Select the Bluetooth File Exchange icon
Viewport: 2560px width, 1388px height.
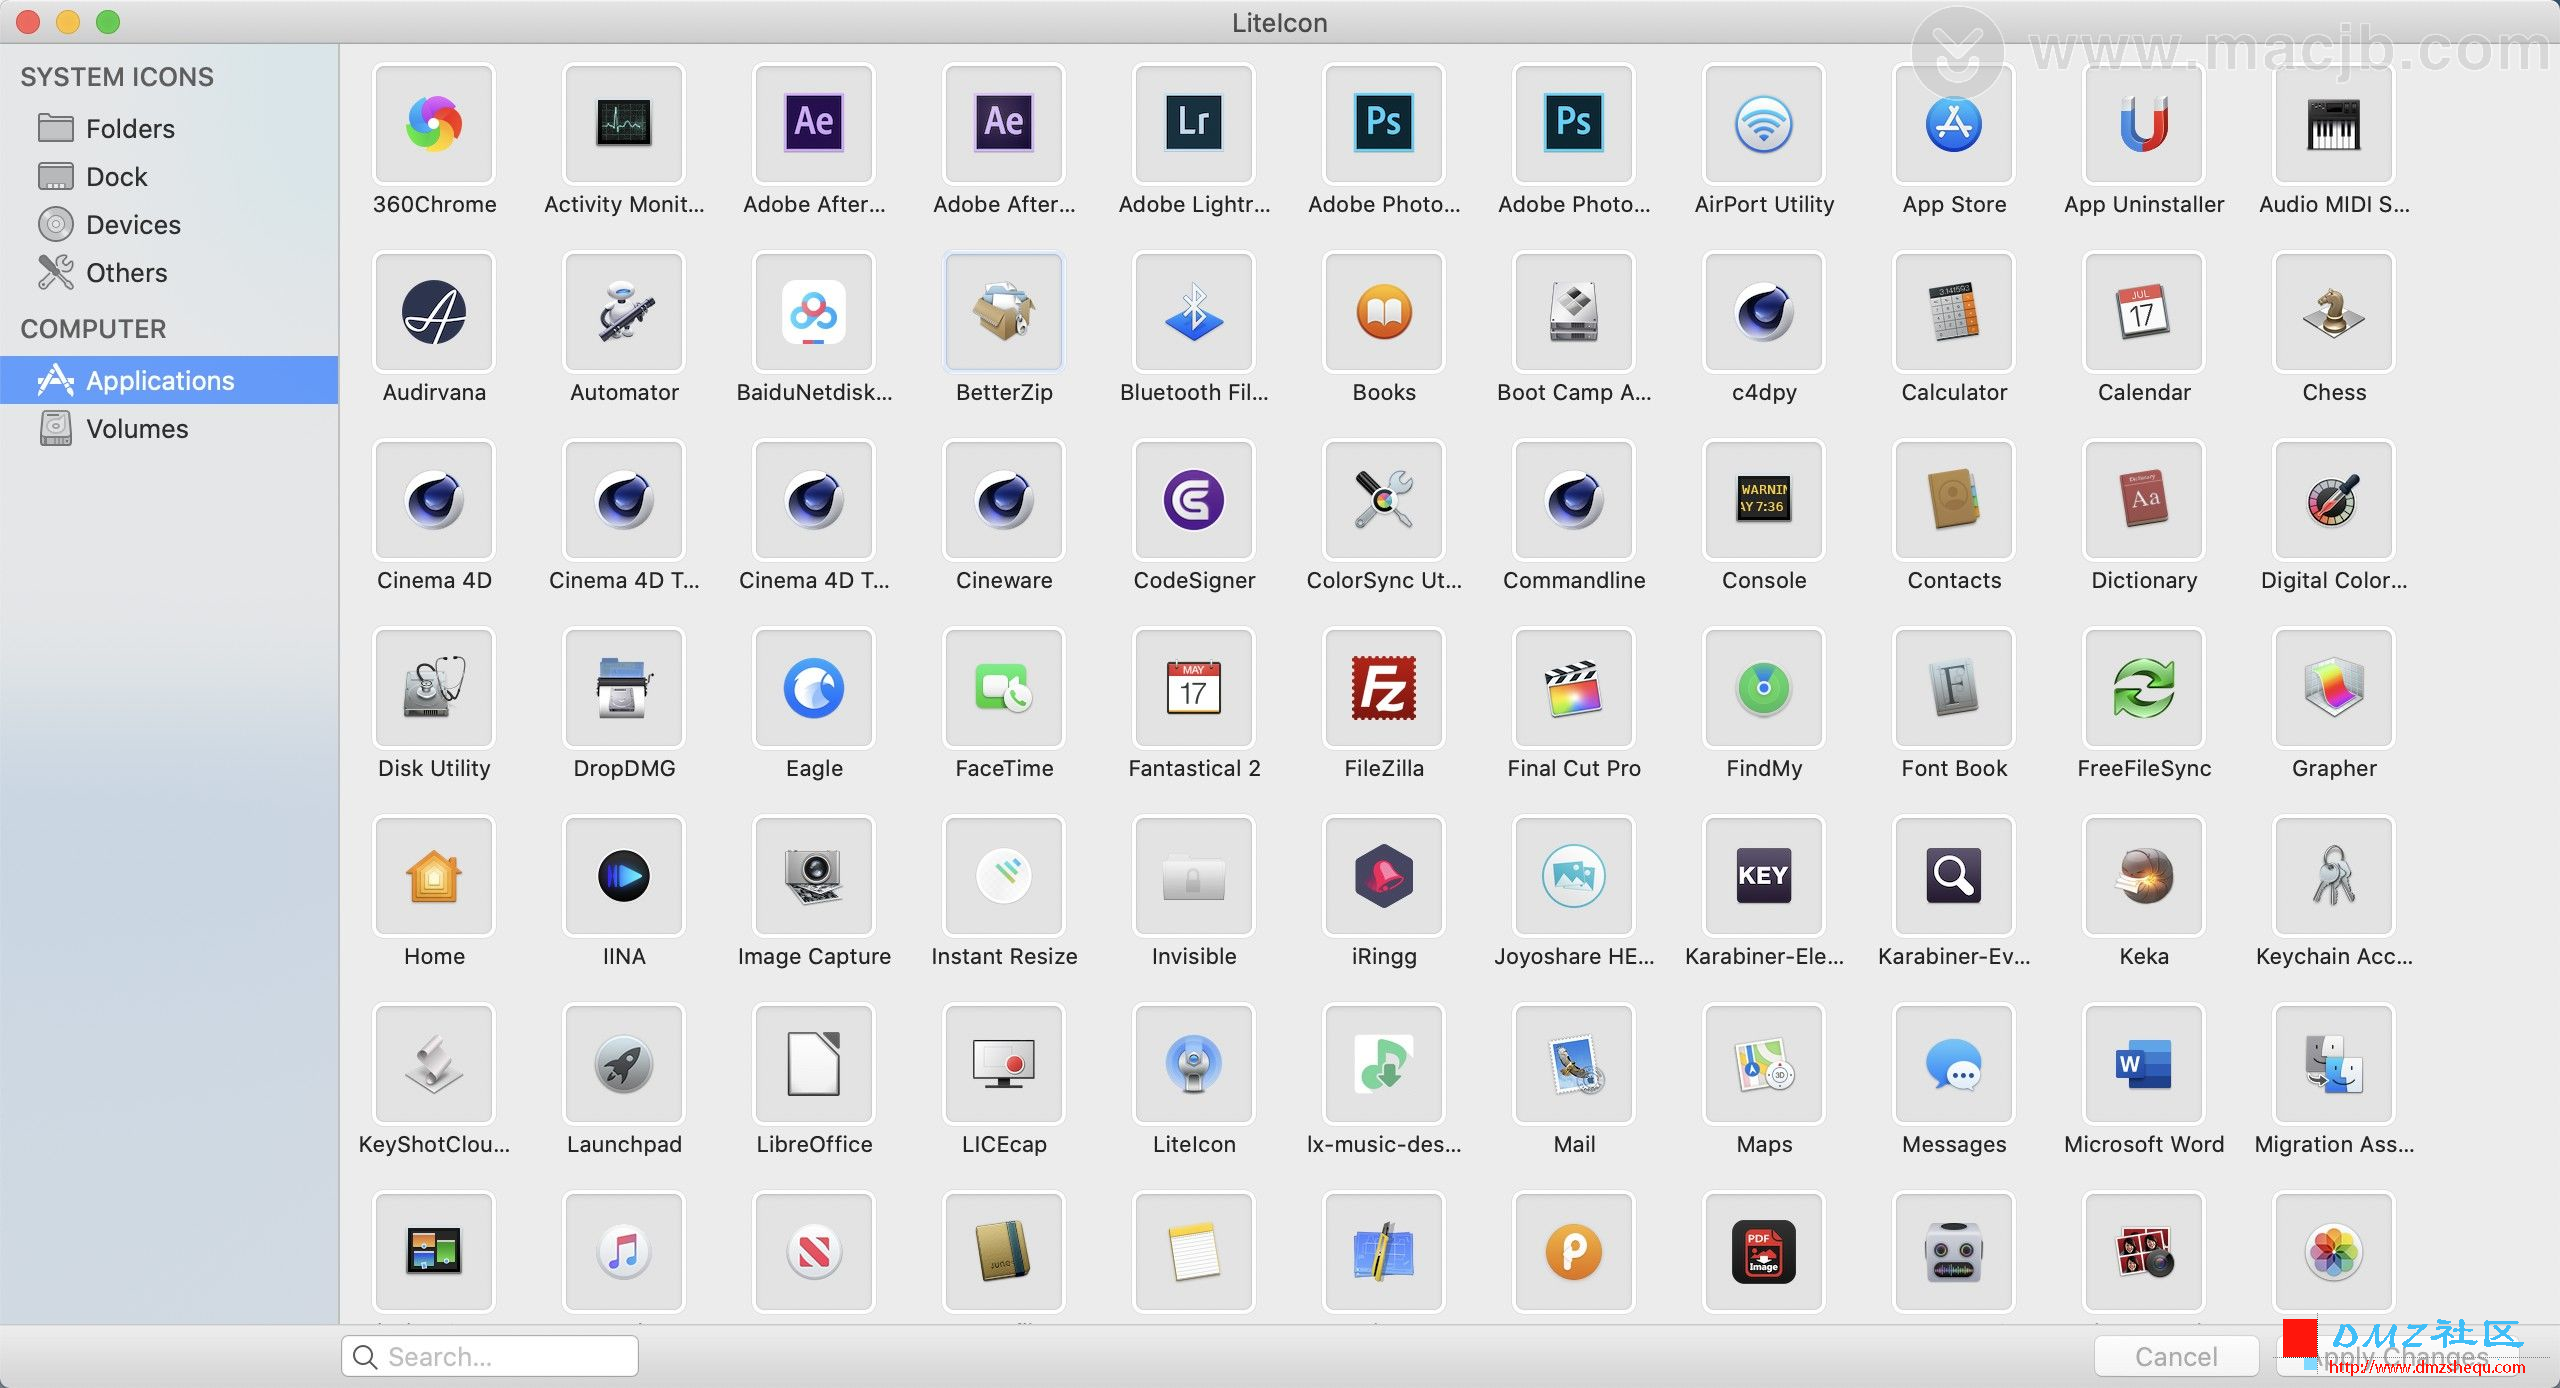pyautogui.click(x=1194, y=312)
